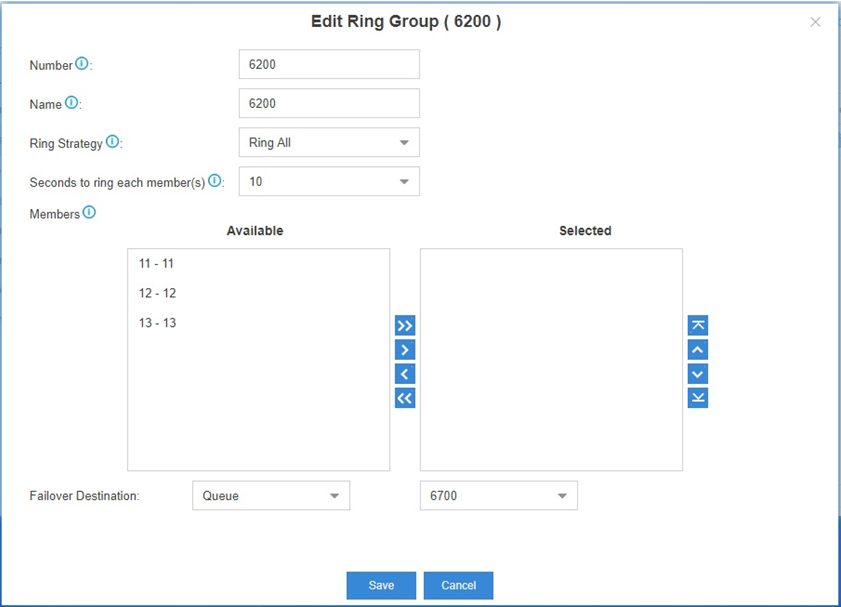Move selected member to bottom of list
The image size is (841, 607).
tap(698, 398)
